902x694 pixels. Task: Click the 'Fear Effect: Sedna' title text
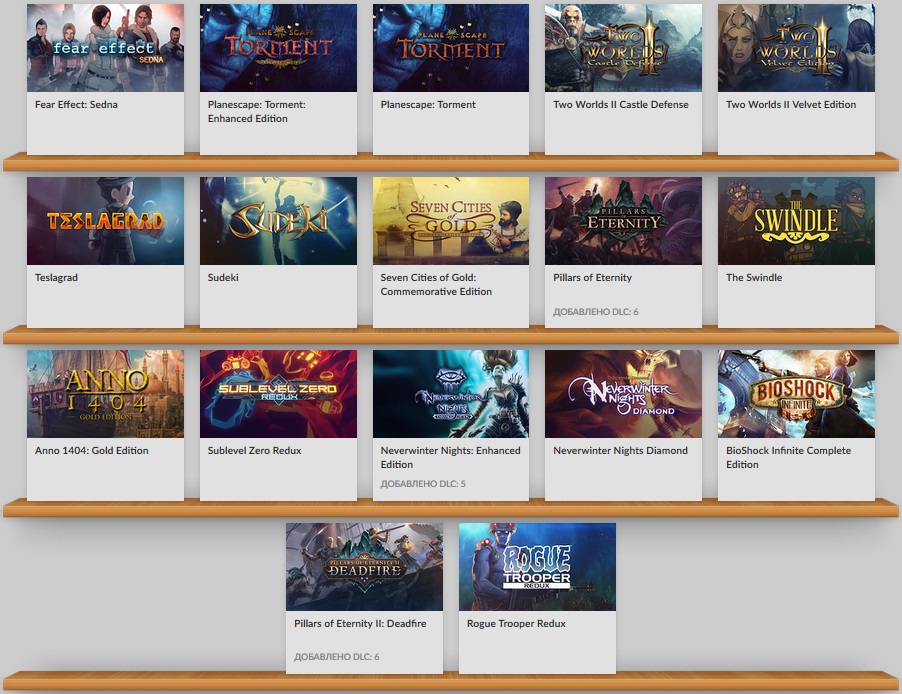pos(76,105)
